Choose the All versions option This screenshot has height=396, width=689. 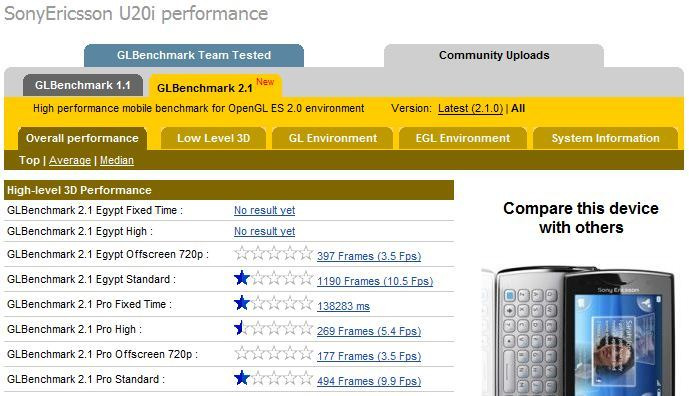click(518, 109)
